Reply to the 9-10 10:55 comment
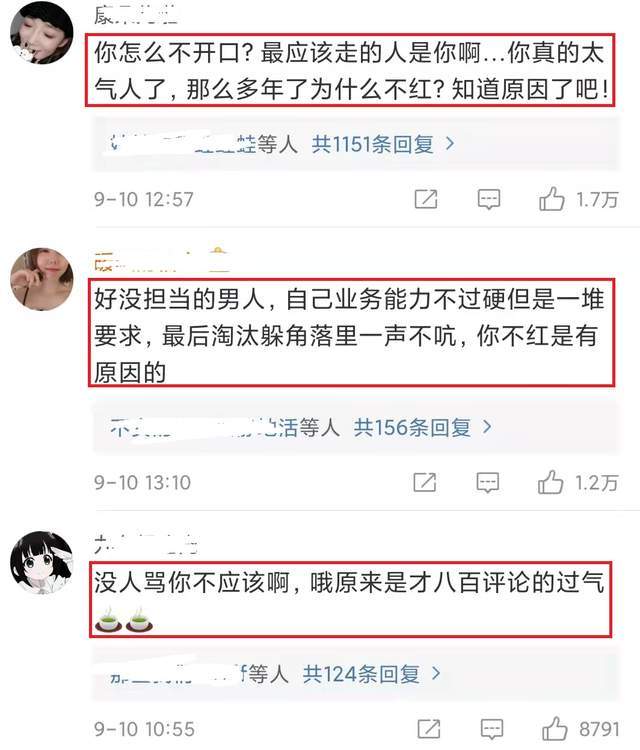Screen dimensions: 640x750 click(492, 729)
